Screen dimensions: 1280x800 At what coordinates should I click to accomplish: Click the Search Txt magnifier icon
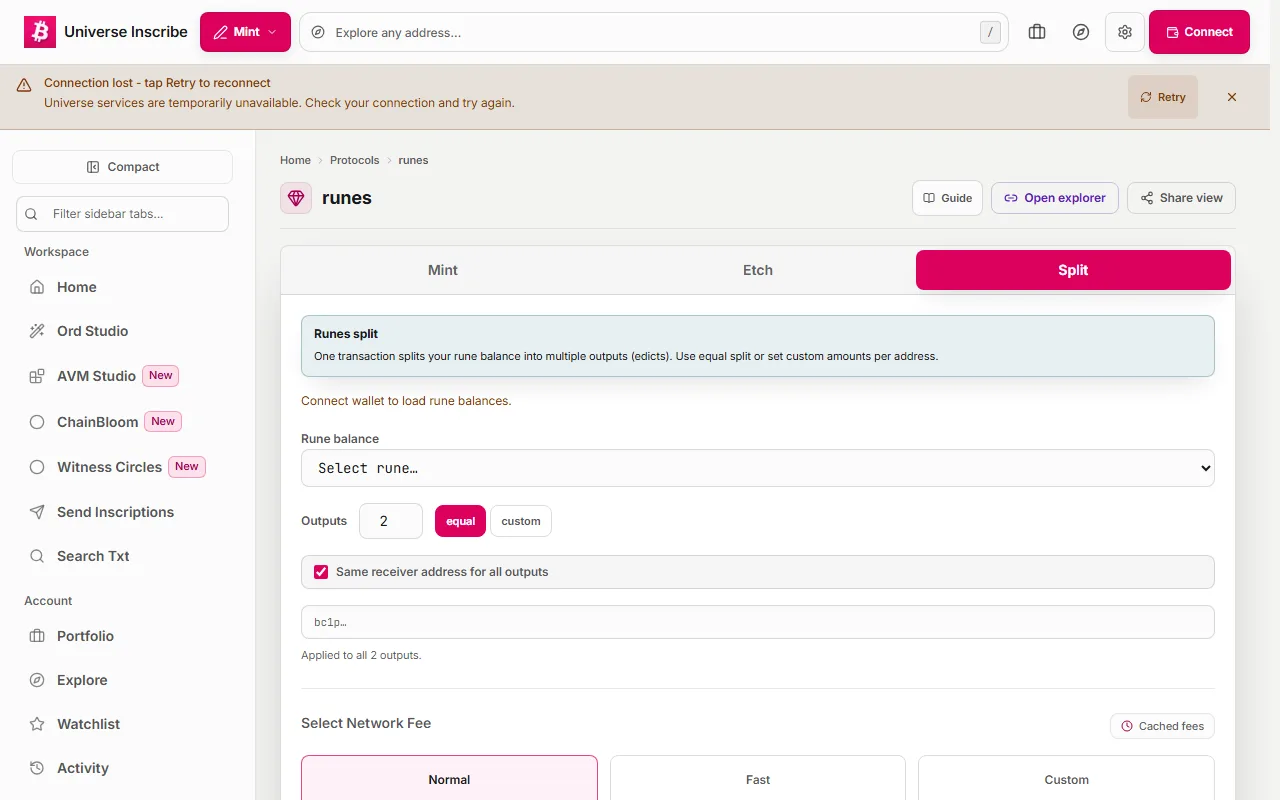(x=37, y=556)
